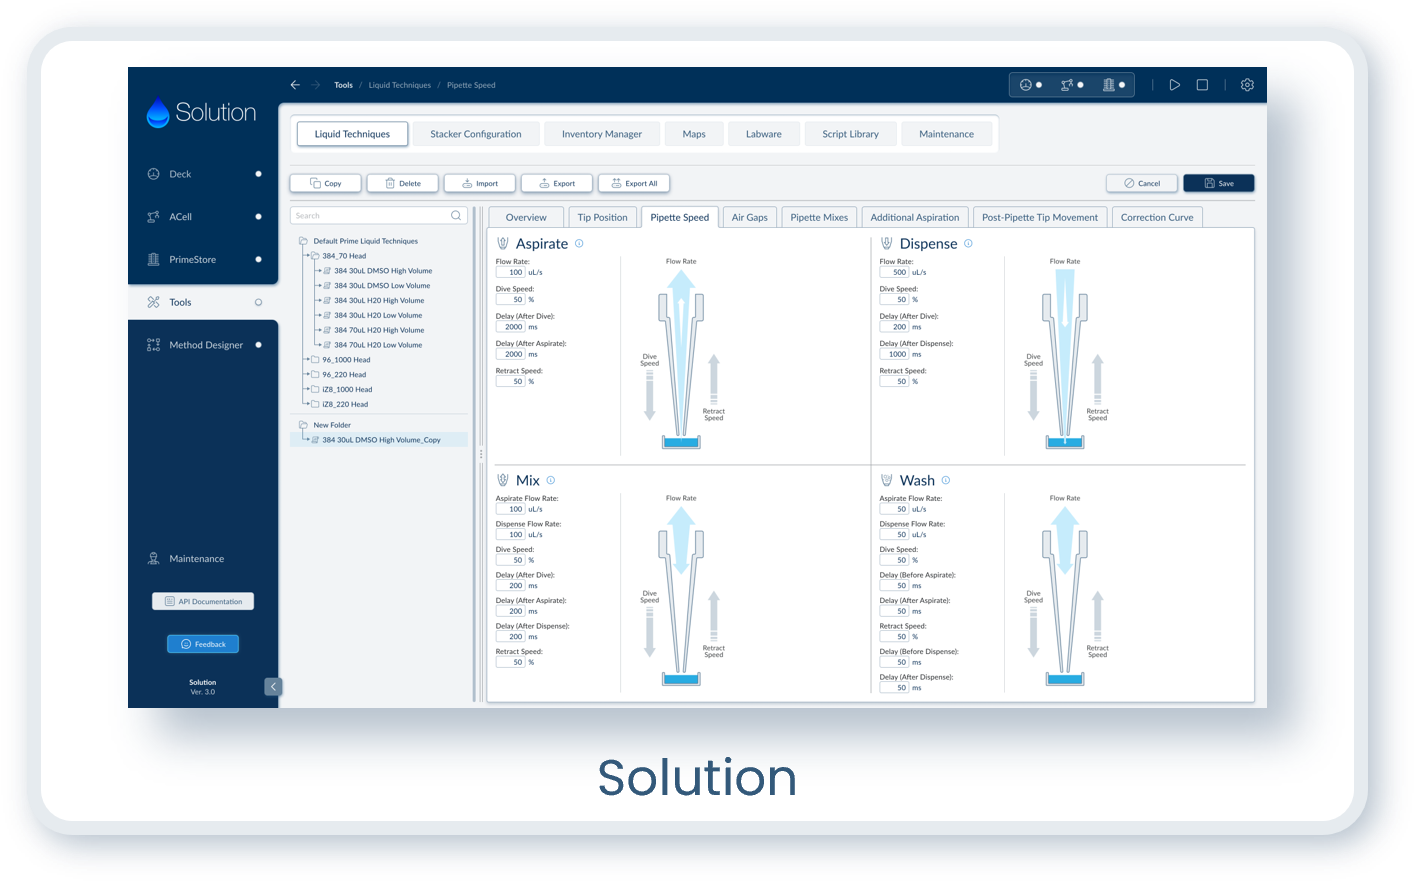Image resolution: width=1415 pixels, height=882 pixels.
Task: Open the Inventory Manager tab
Action: coord(601,134)
